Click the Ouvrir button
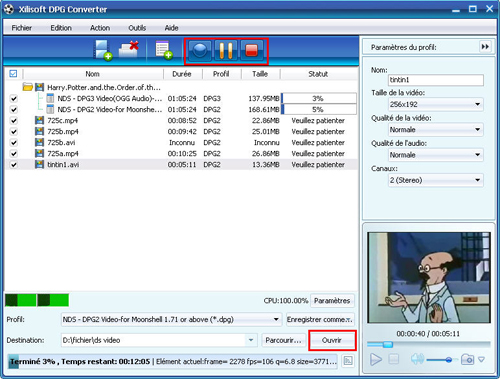500x379 pixels. tap(332, 340)
